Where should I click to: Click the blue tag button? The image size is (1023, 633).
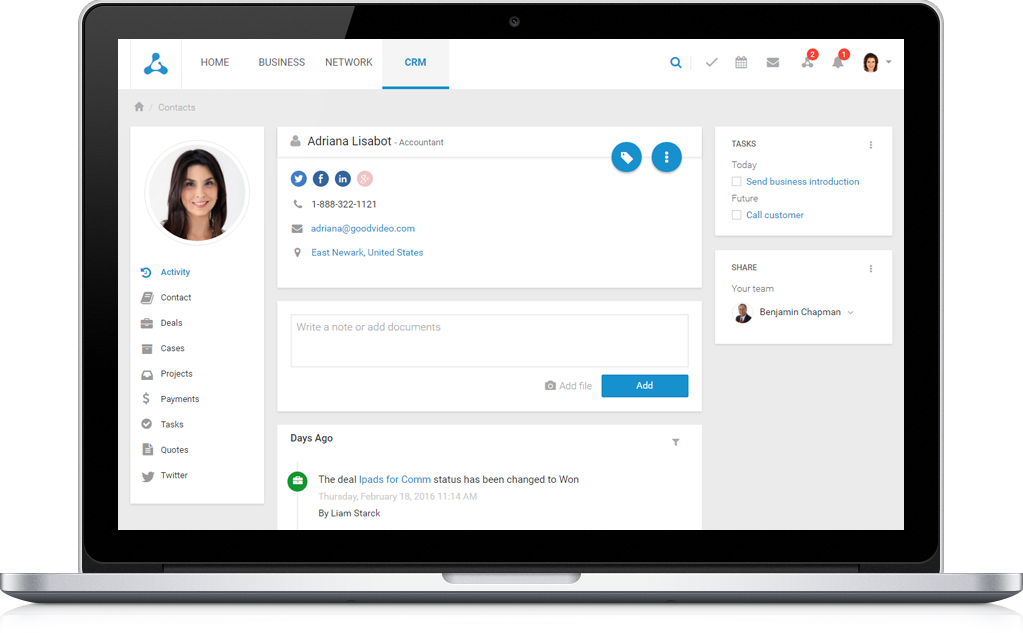(626, 157)
